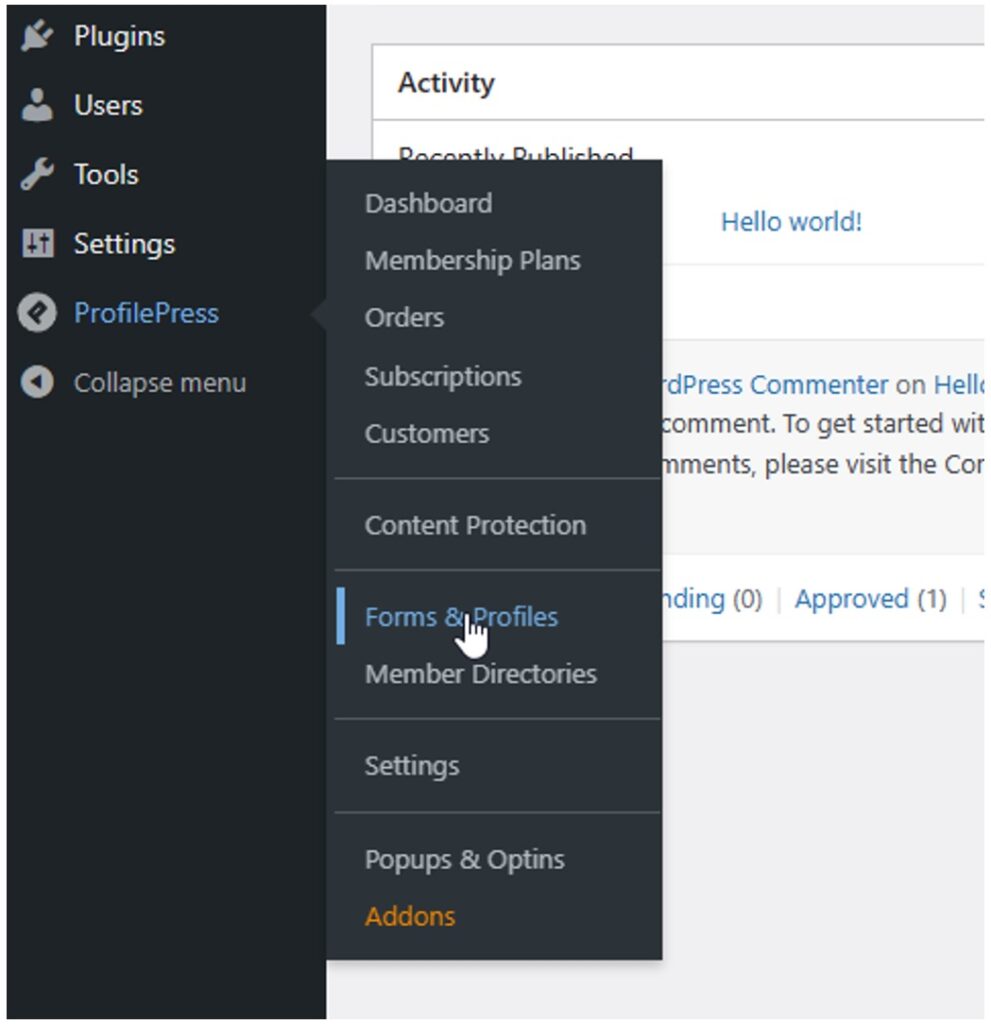Open the ProfilePress sidebar menu

point(146,313)
